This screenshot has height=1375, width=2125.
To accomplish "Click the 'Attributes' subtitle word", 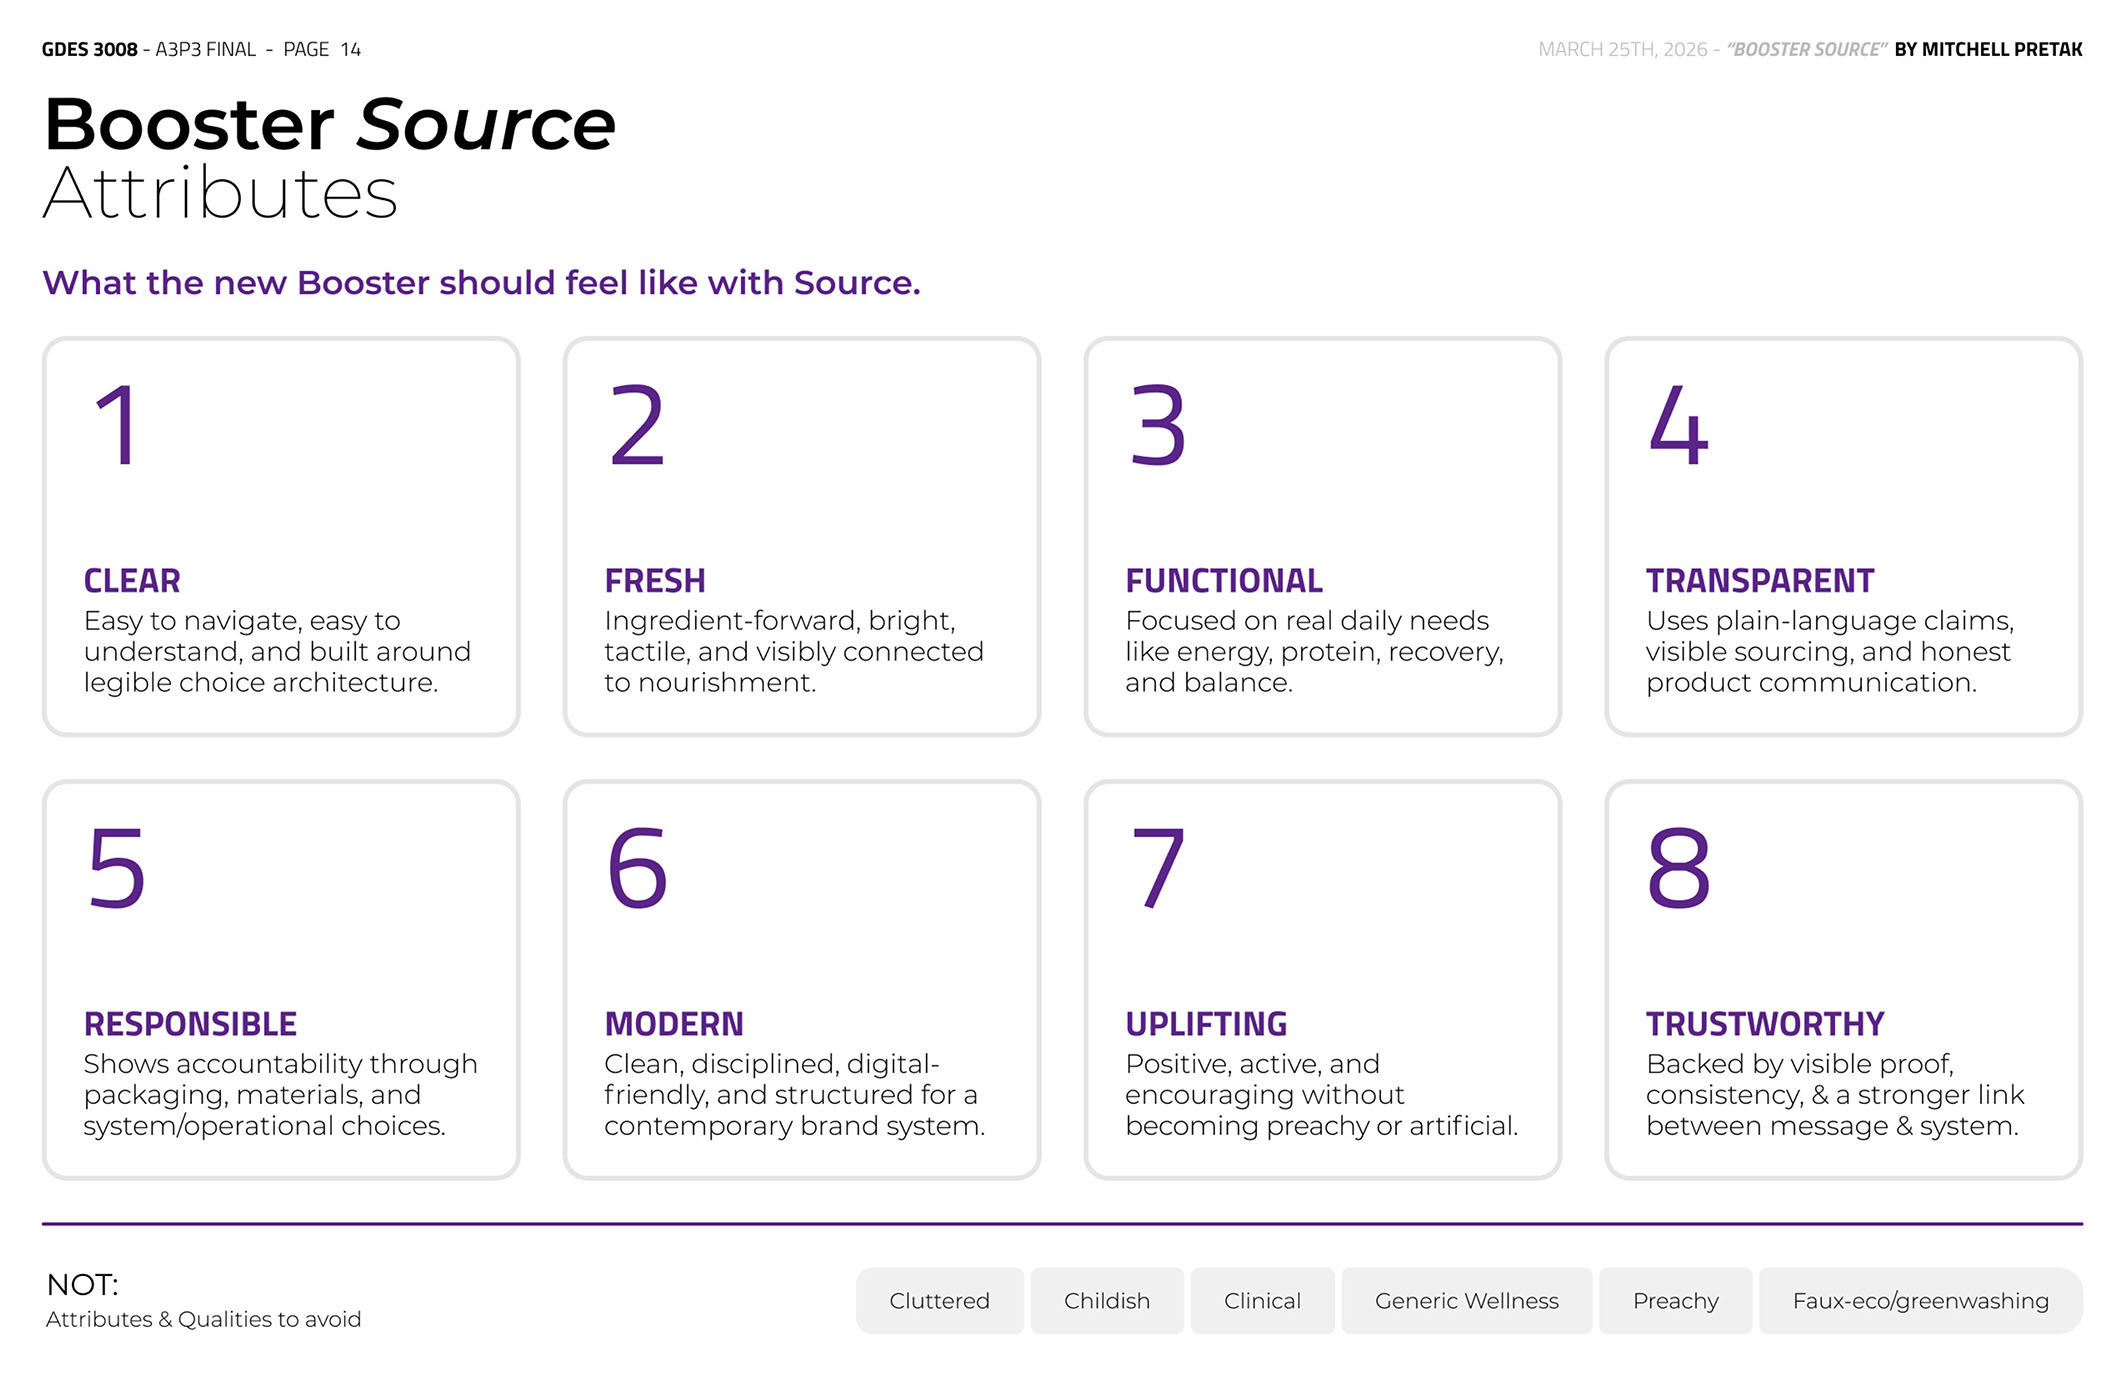I will (220, 192).
